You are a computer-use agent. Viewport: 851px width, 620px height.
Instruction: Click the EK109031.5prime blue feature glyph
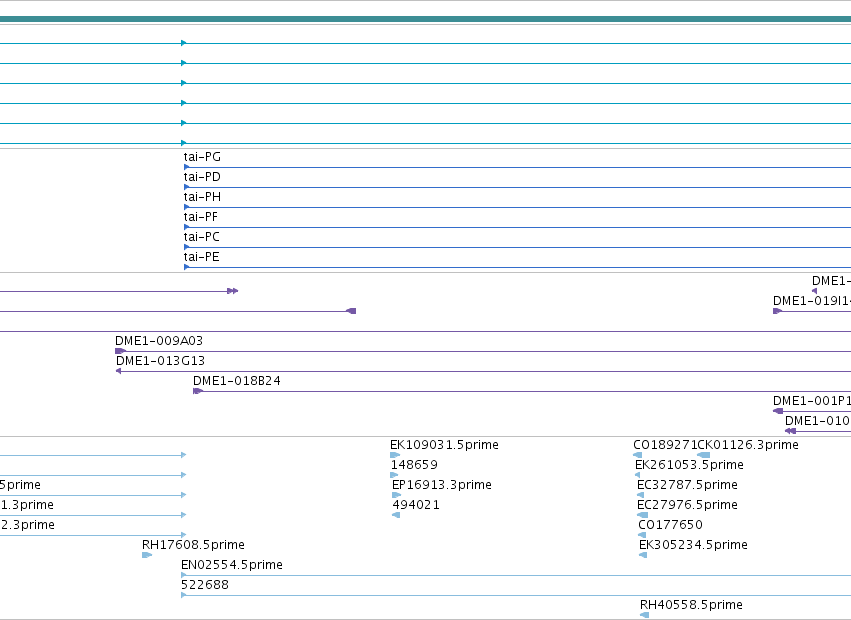[395, 455]
